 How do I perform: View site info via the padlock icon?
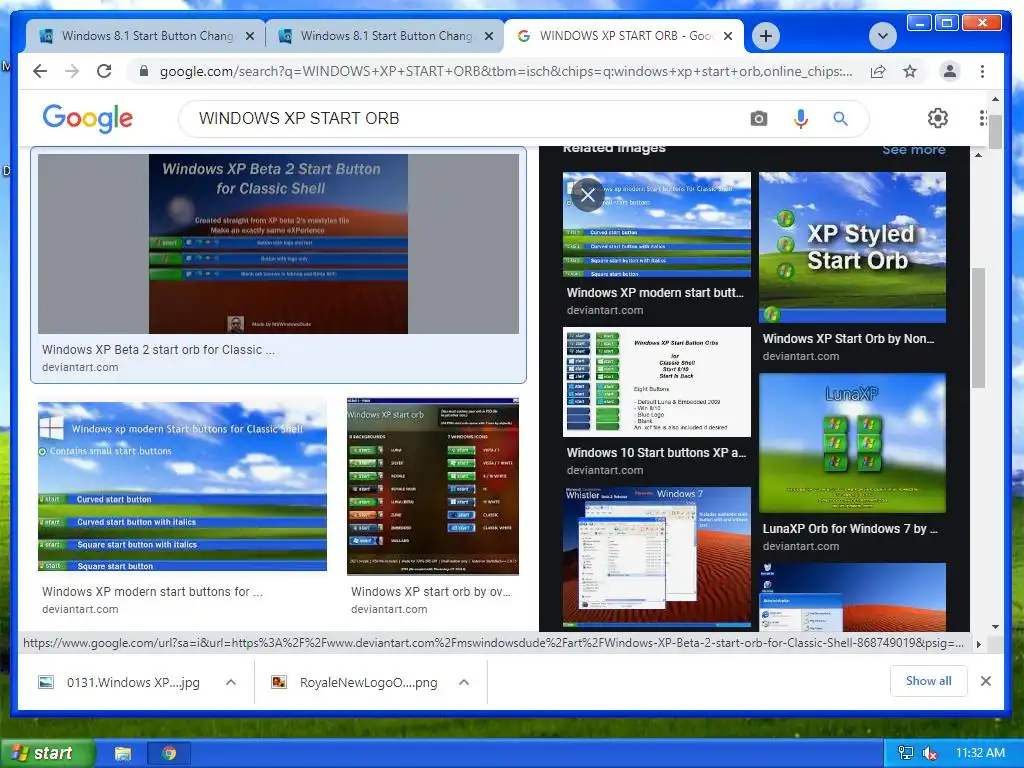144,71
